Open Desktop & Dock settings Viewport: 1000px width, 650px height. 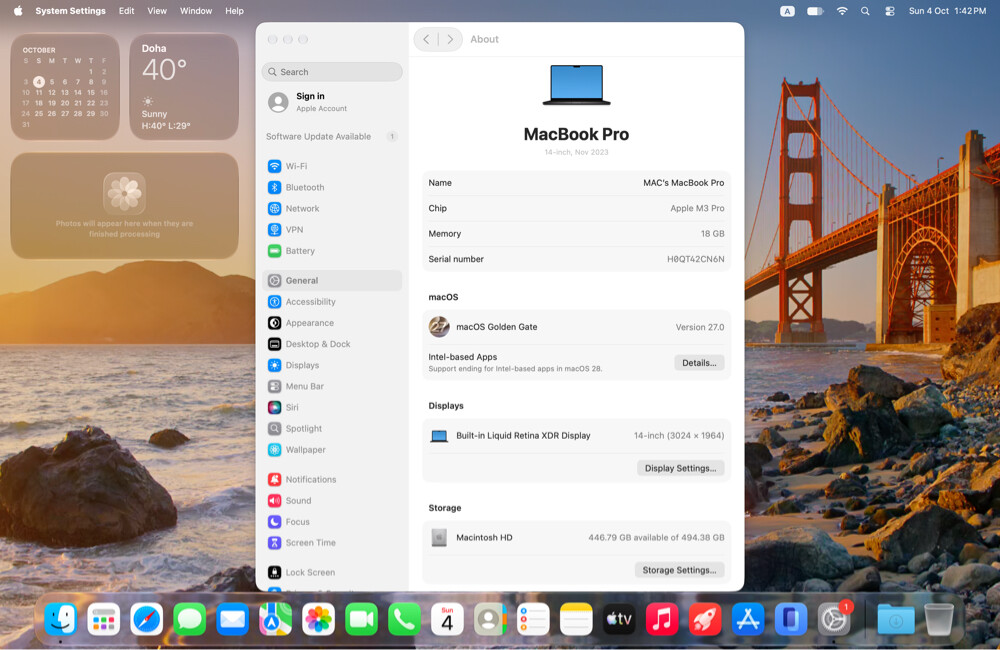[332, 344]
